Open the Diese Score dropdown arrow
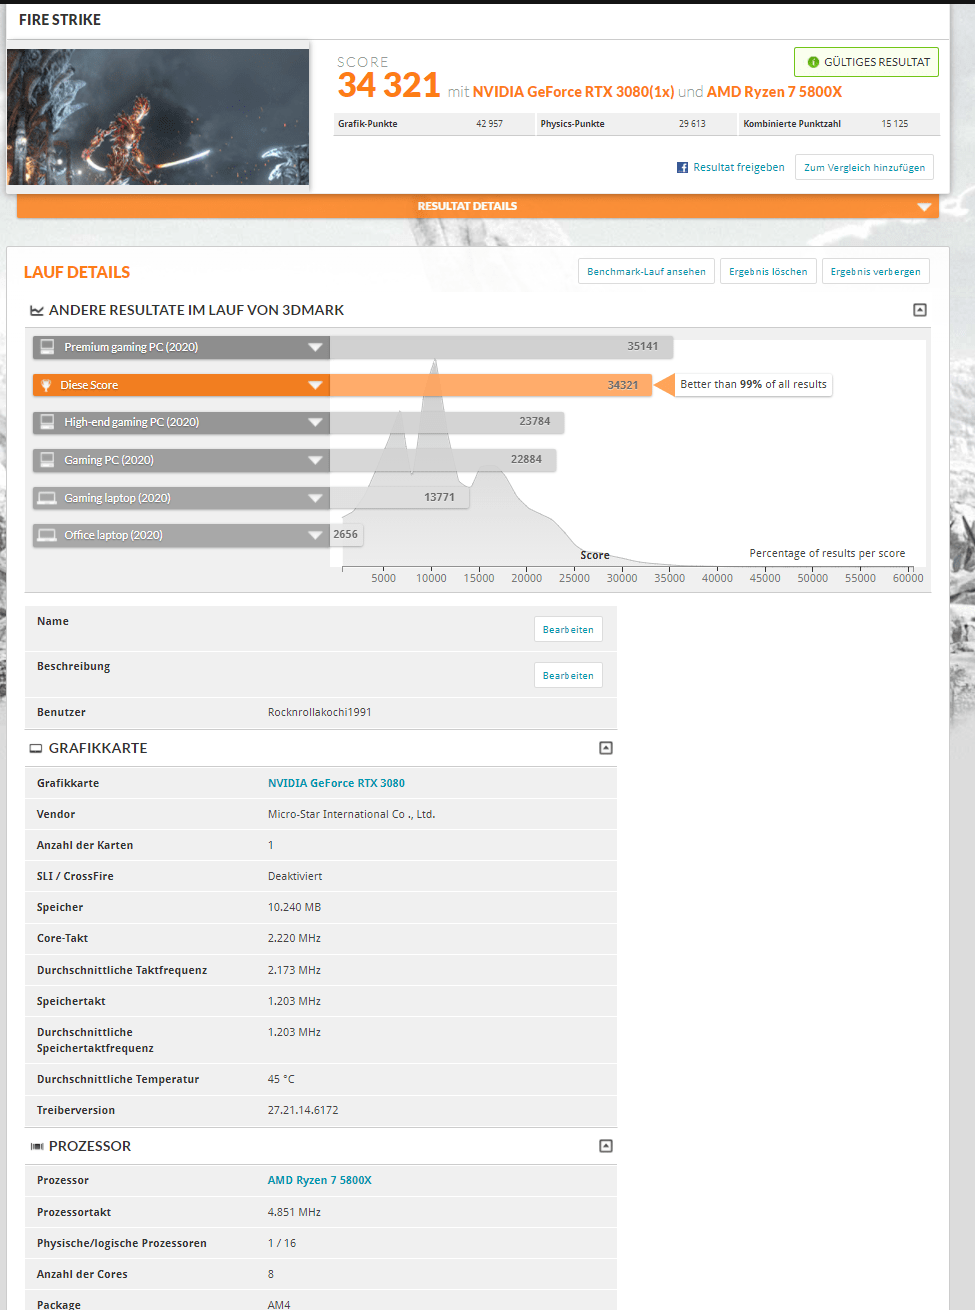The image size is (975, 1313). (x=315, y=385)
